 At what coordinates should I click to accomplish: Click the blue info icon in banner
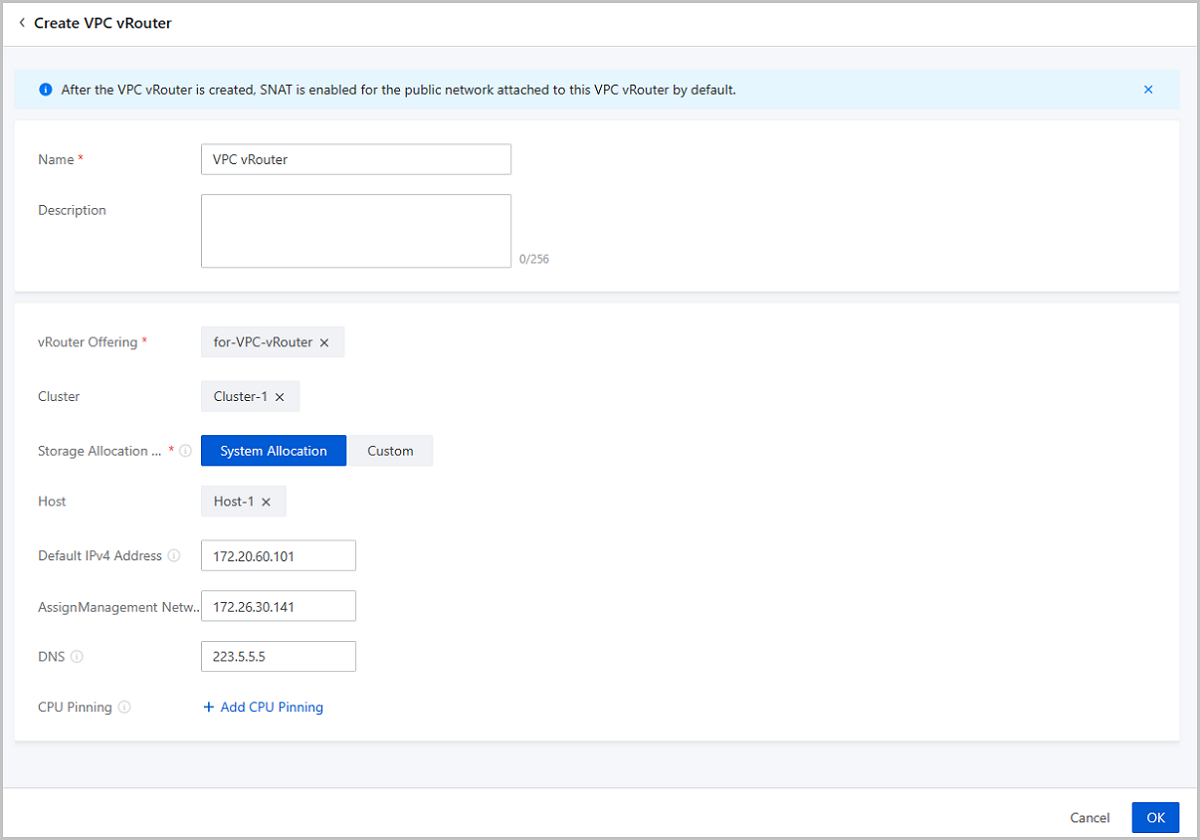click(x=45, y=90)
